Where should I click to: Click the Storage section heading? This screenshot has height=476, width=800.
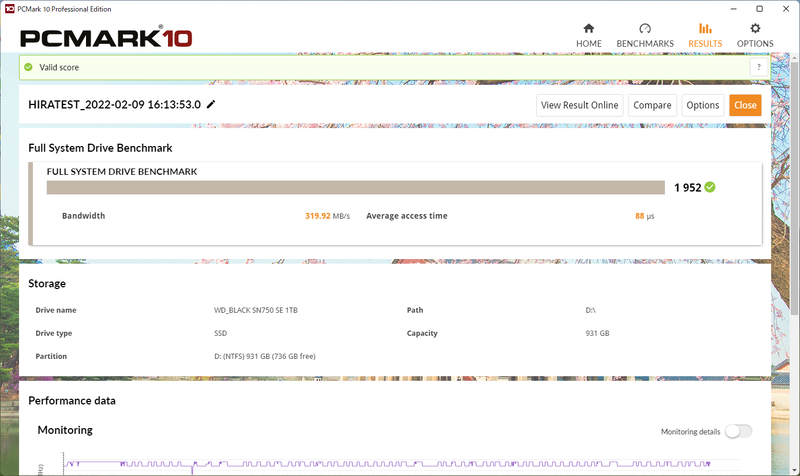tap(47, 283)
